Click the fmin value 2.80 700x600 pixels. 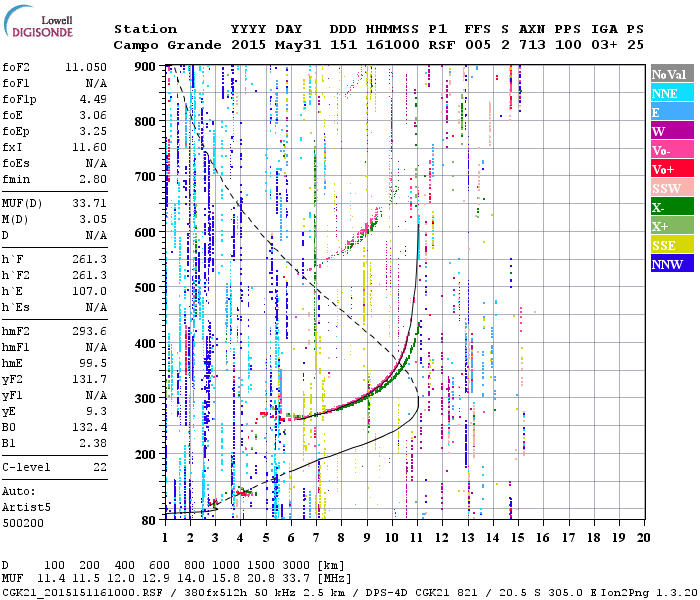93,179
